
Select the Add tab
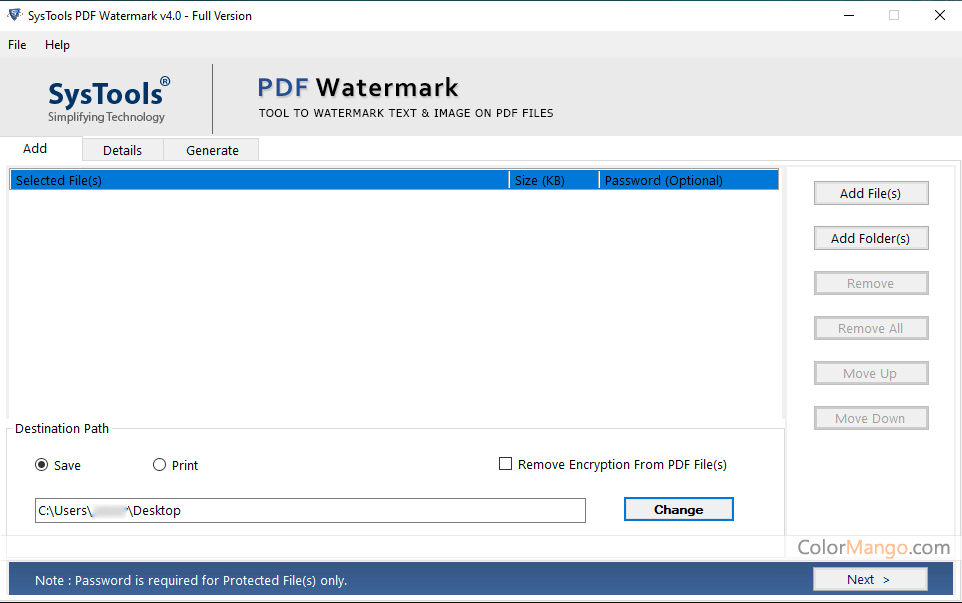(x=35, y=149)
